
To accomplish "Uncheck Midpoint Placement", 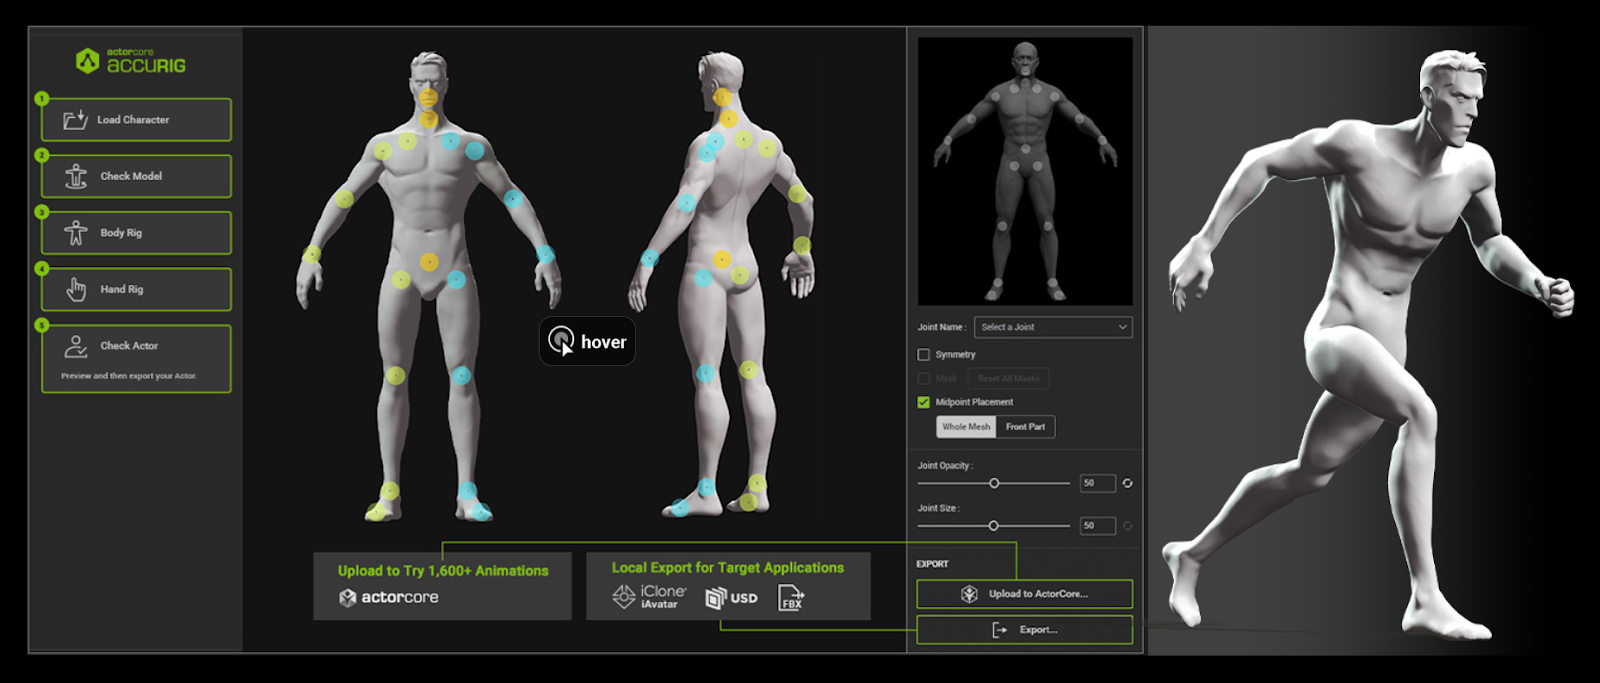I will 923,402.
